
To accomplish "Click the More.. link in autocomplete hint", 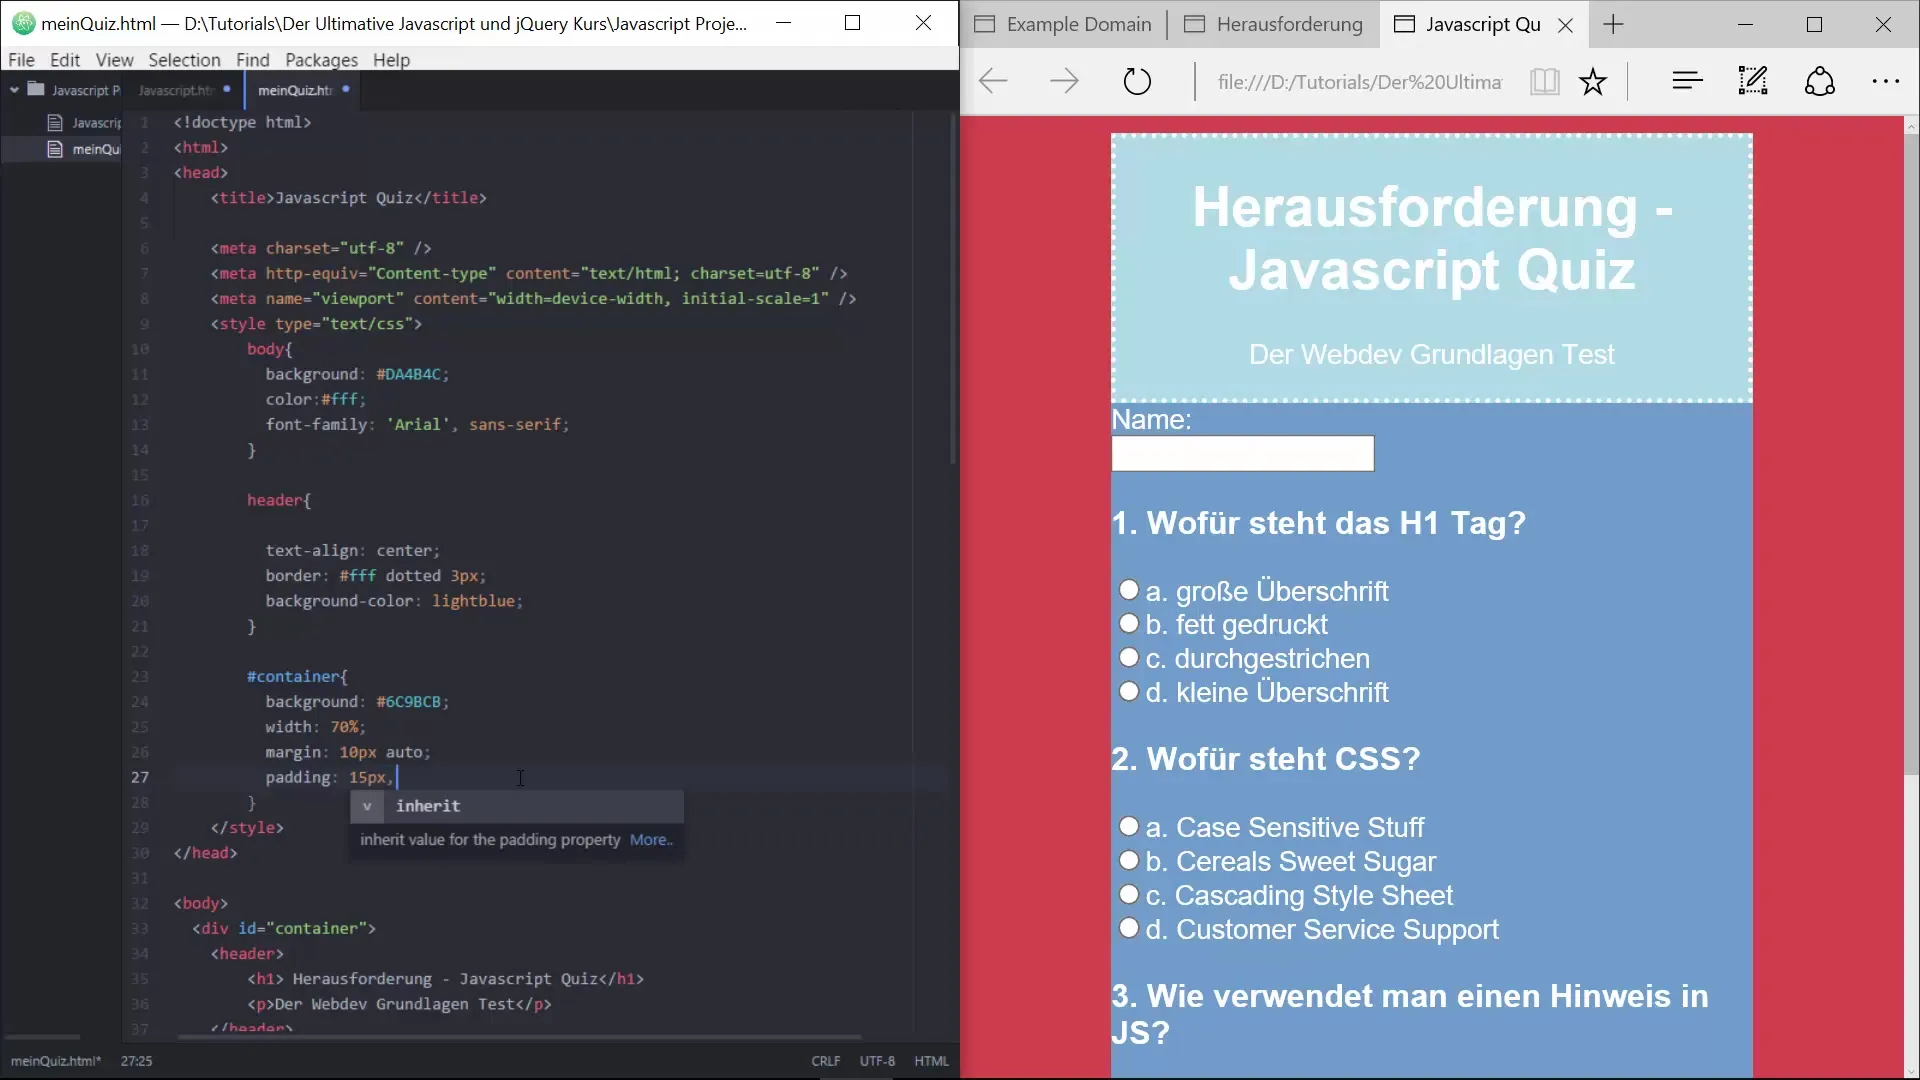I will tap(651, 840).
